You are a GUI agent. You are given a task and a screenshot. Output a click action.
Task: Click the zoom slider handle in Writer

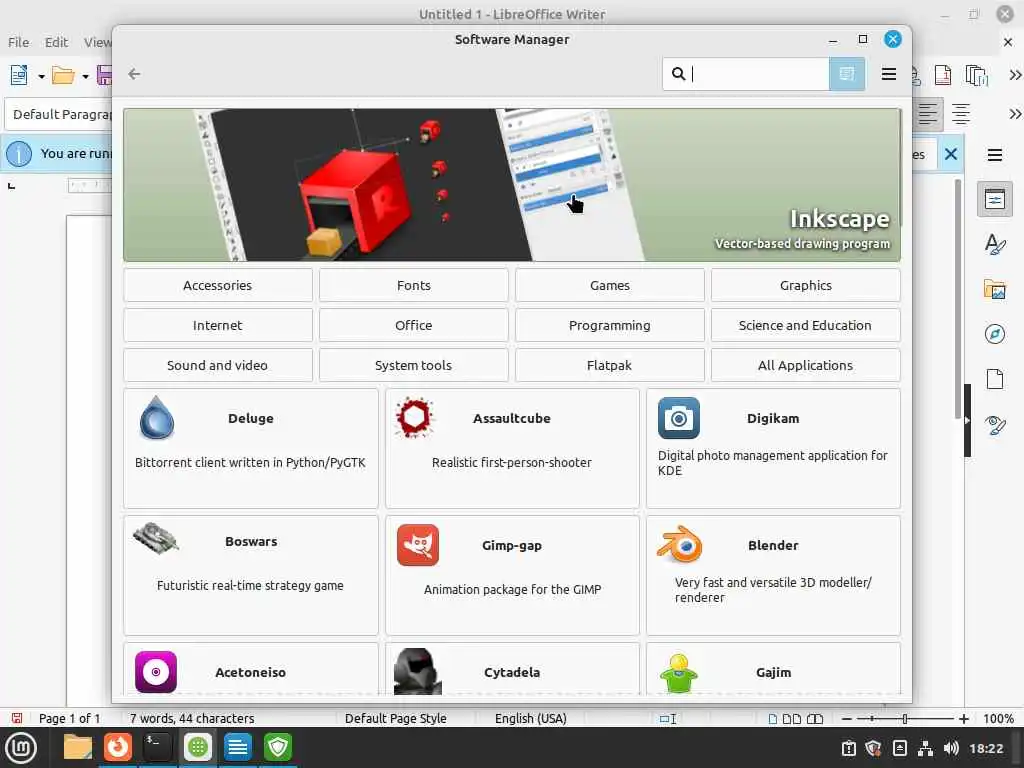pos(904,719)
